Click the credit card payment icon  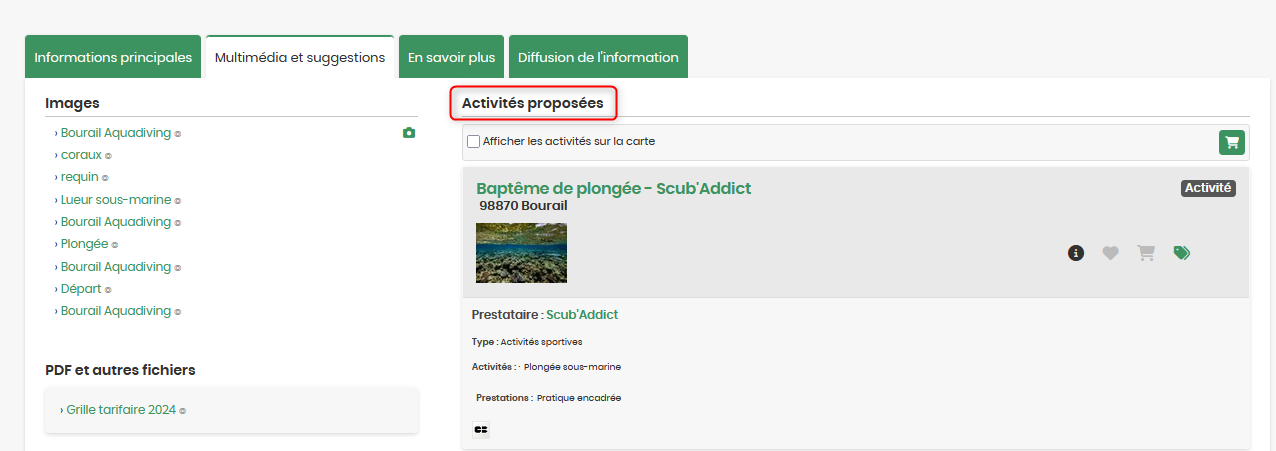[x=481, y=429]
